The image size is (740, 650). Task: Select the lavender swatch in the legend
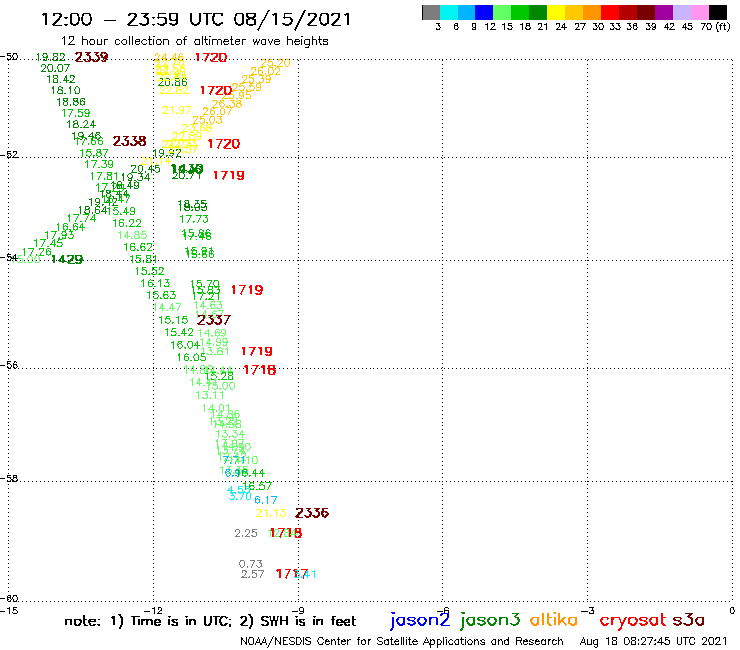tap(682, 12)
